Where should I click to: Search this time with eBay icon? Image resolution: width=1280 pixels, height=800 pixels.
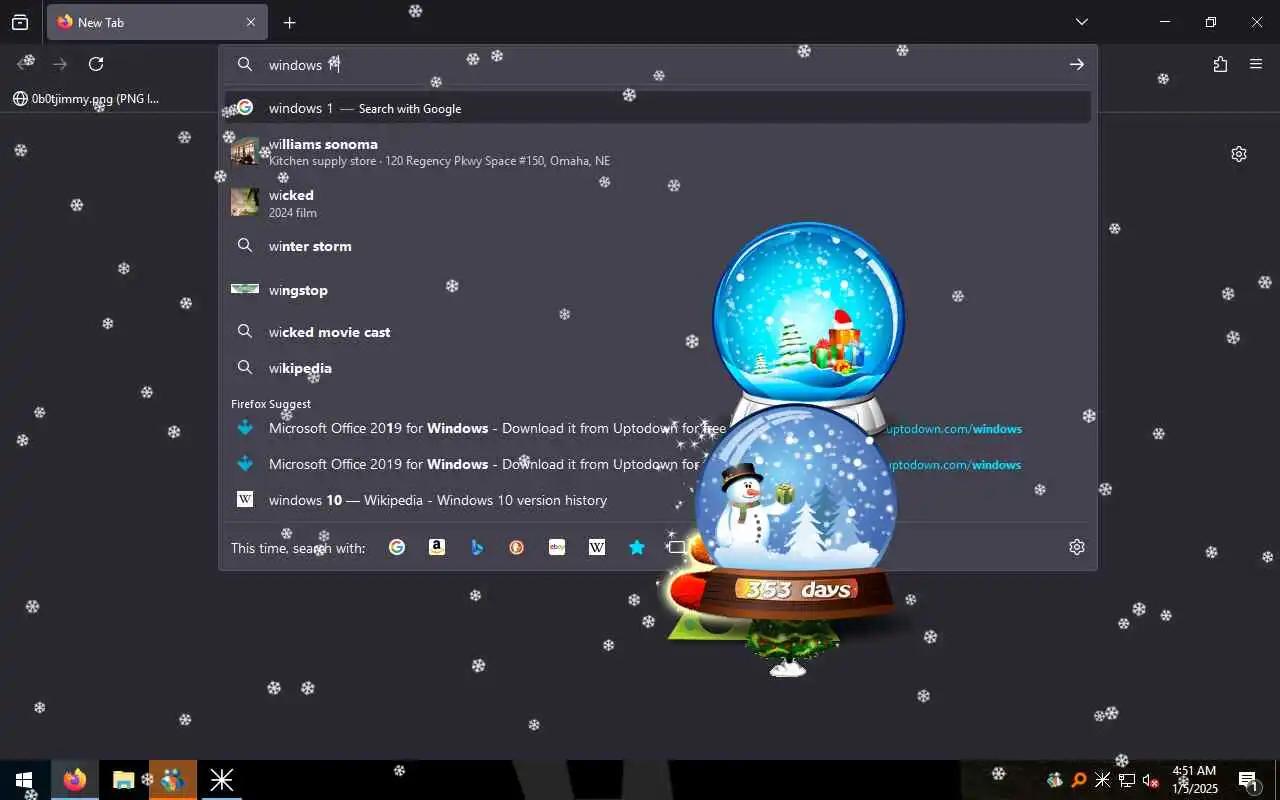point(557,547)
